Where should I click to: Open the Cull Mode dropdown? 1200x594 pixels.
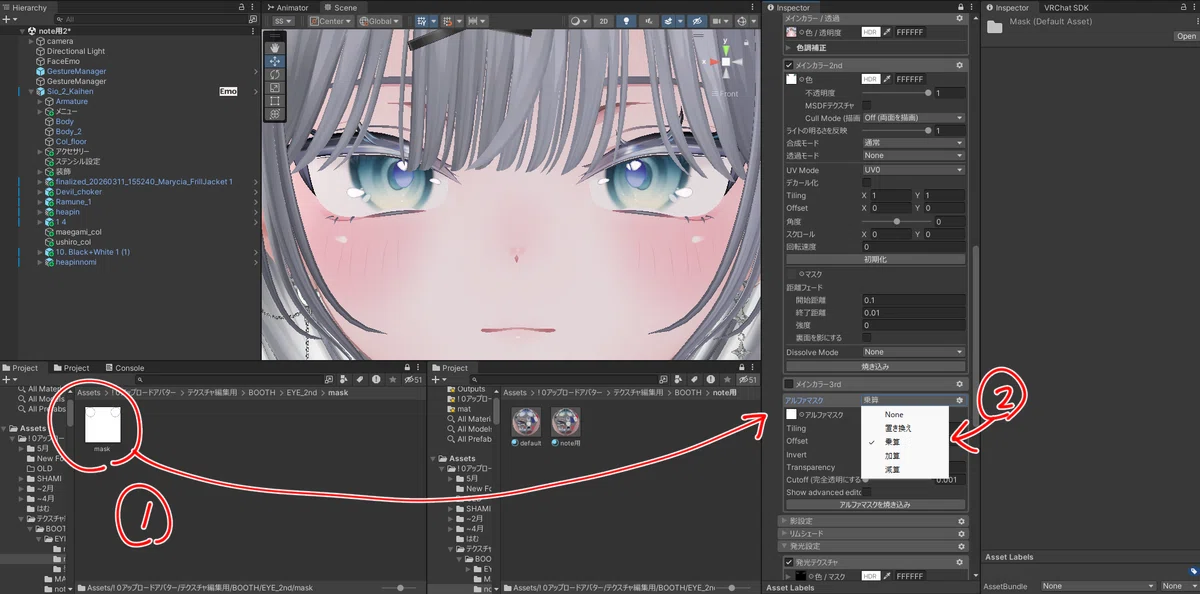913,118
